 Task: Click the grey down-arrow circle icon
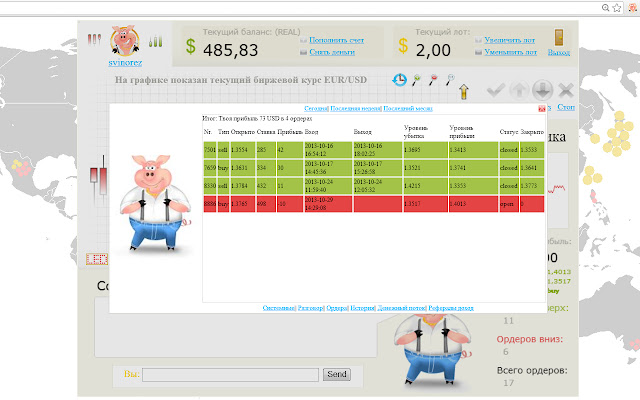coord(542,90)
